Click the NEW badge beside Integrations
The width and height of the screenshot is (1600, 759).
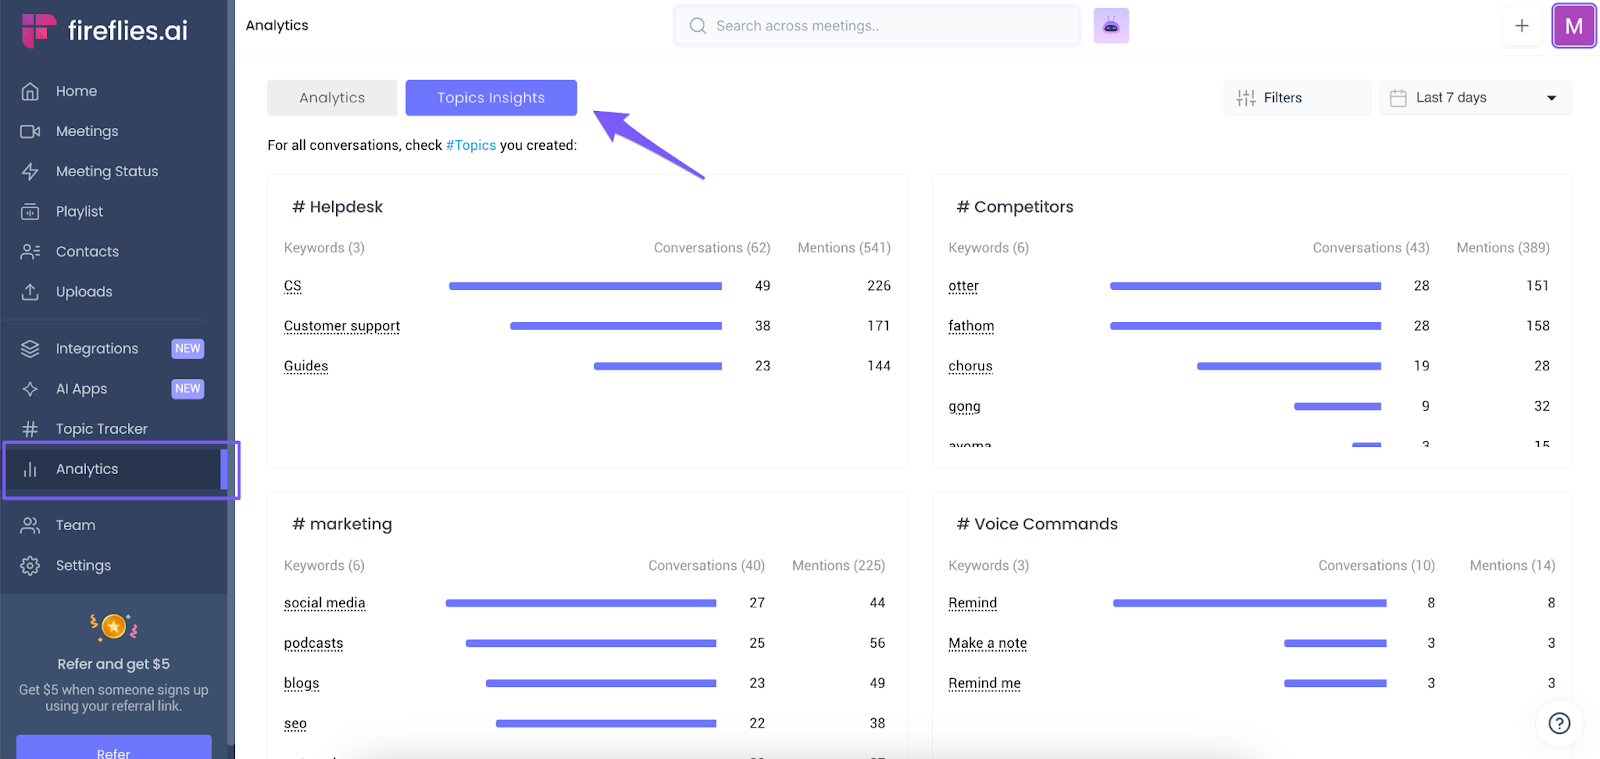[188, 348]
